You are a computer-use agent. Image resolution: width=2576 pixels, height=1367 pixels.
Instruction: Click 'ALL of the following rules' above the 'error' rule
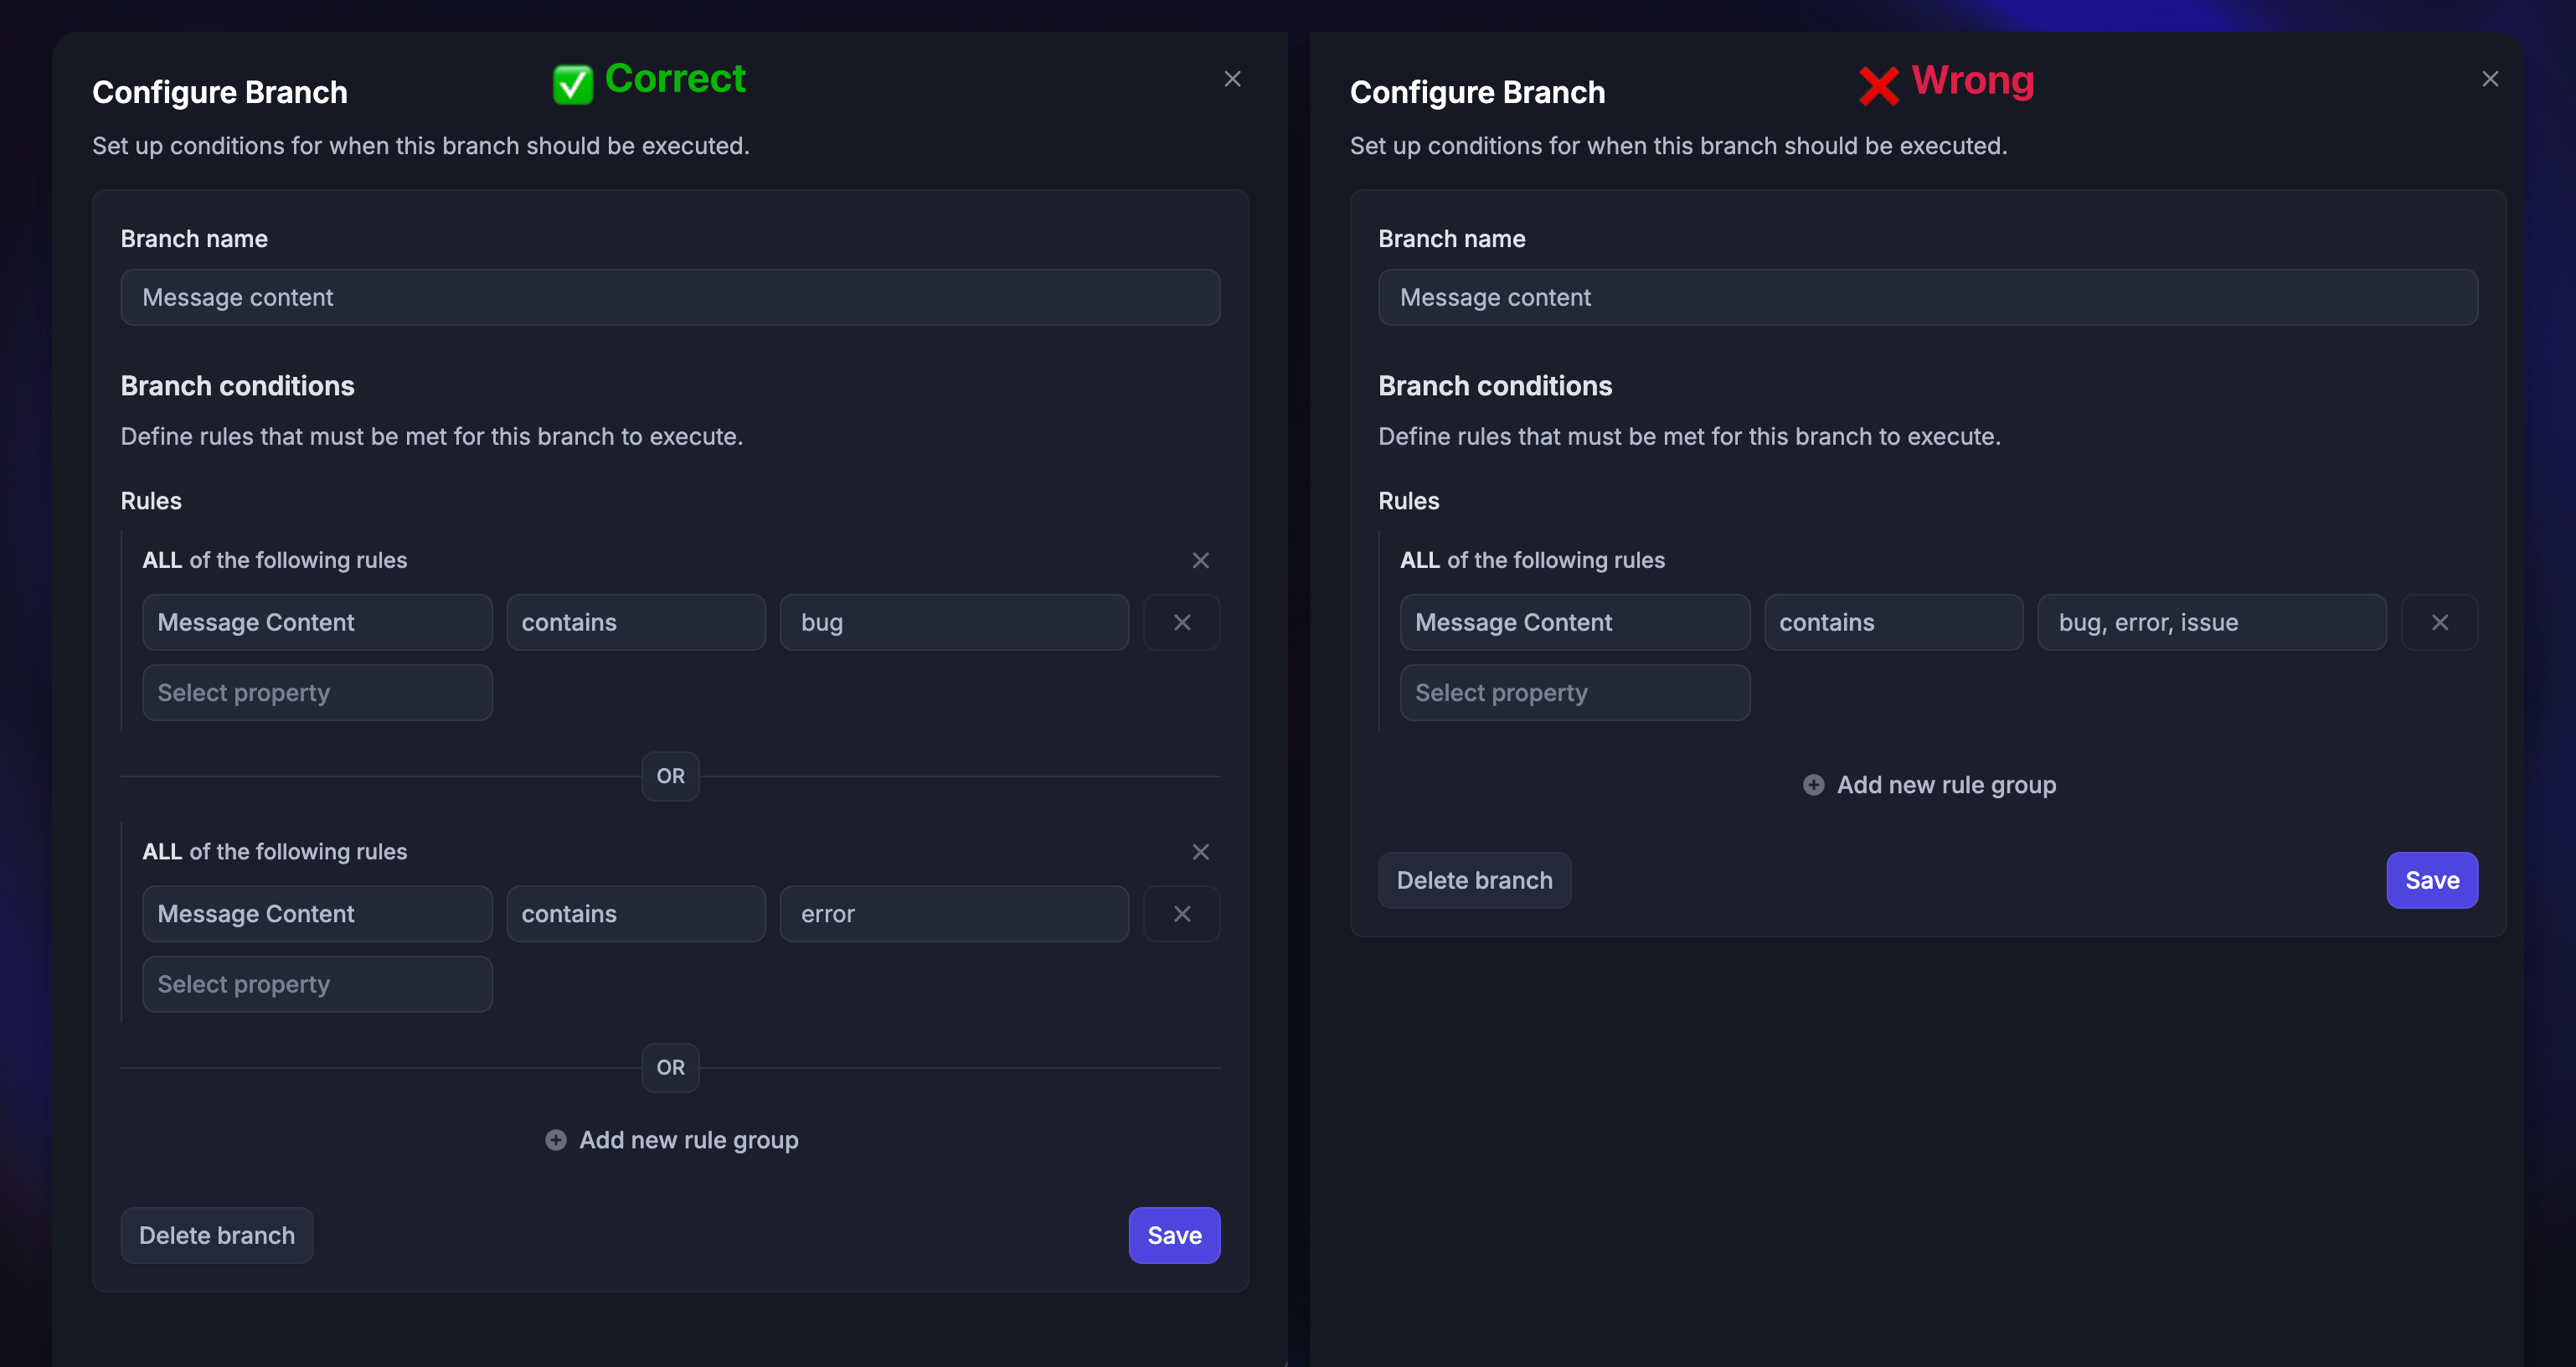(x=275, y=852)
